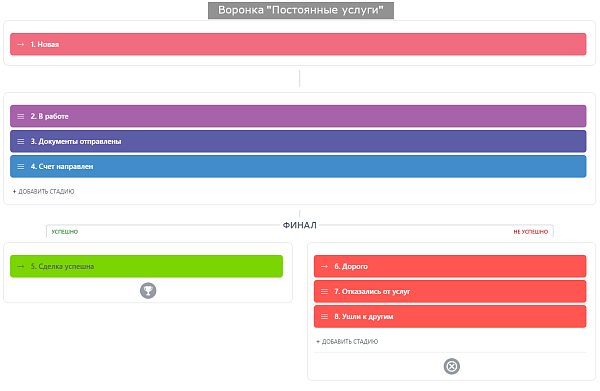Image resolution: width=600 pixels, height=391 pixels.
Task: Grab the drag handle of 2. В работе
Action: (21, 116)
